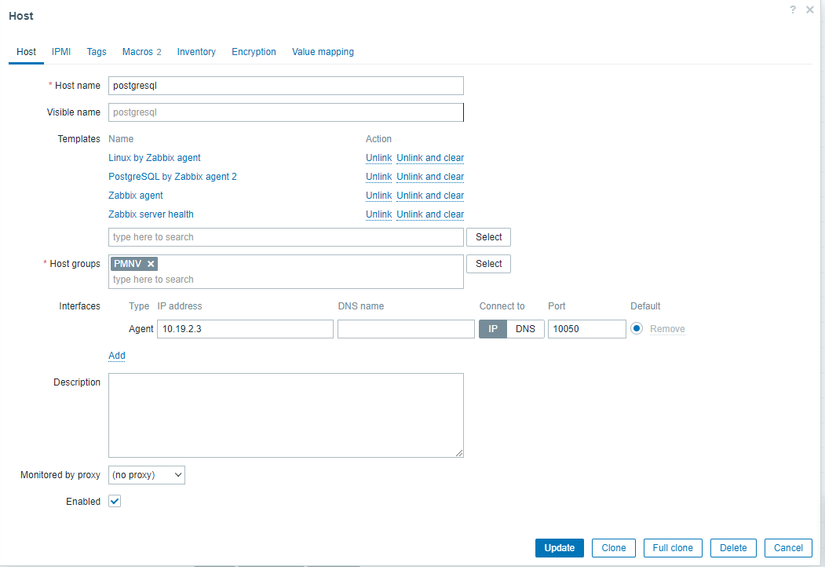
Task: Switch to Value mapping tab
Action: pos(323,52)
